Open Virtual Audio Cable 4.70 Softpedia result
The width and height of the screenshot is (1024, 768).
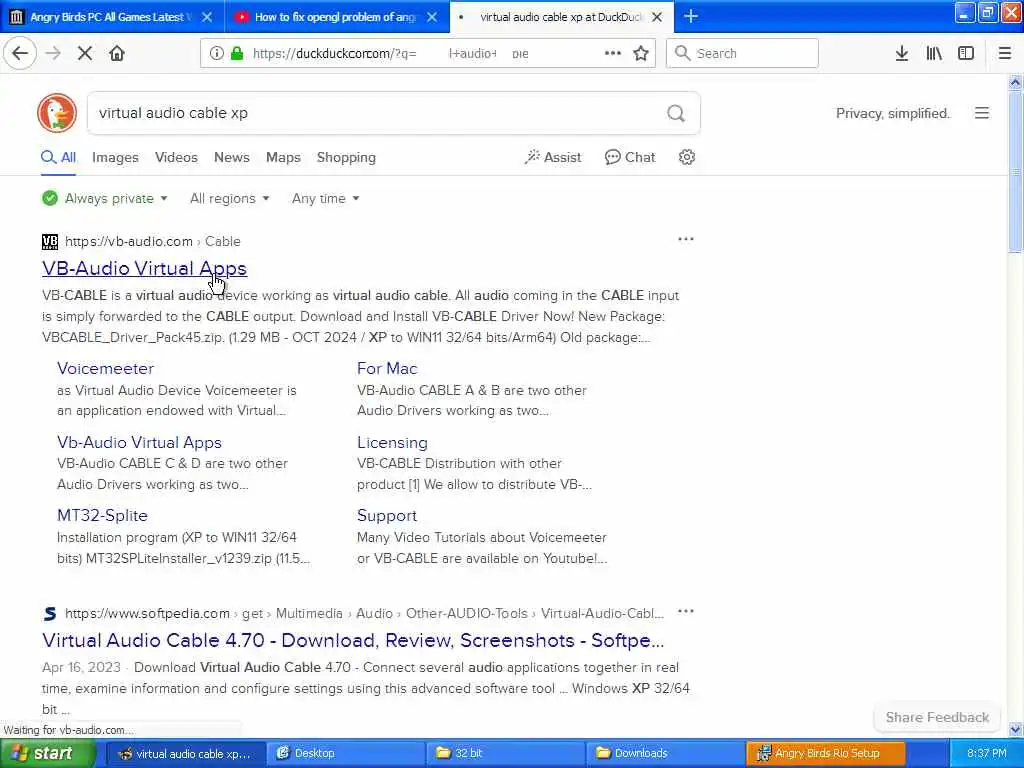[x=353, y=640]
